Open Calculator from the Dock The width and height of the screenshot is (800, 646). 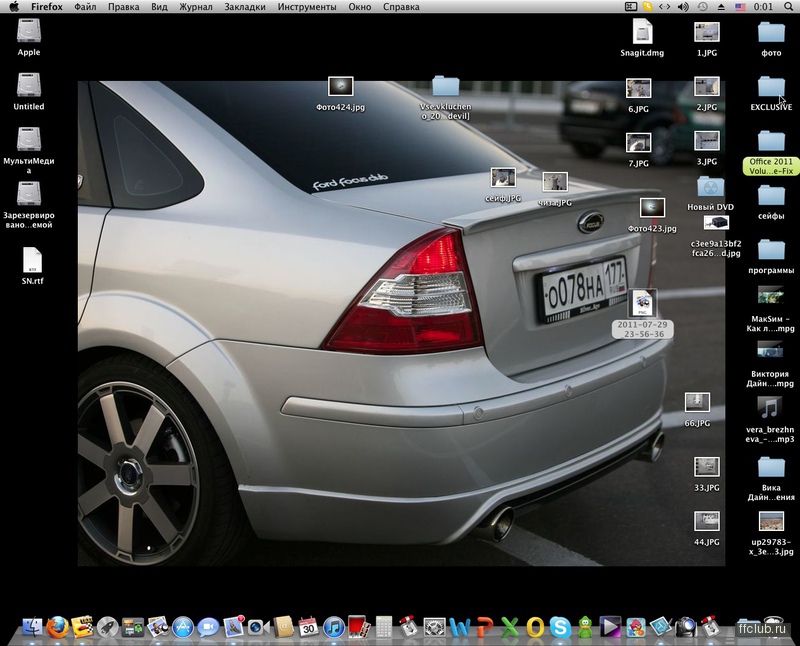[x=384, y=627]
